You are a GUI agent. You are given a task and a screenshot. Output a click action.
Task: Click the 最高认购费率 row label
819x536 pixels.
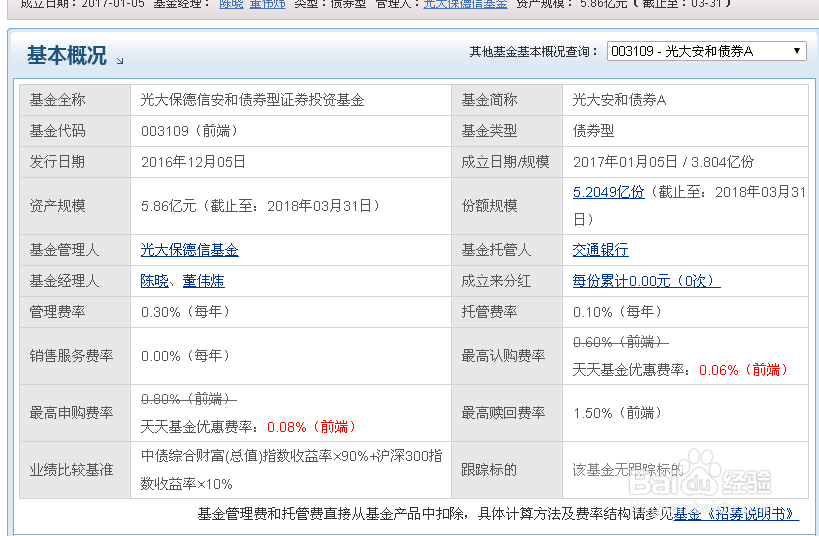click(504, 356)
